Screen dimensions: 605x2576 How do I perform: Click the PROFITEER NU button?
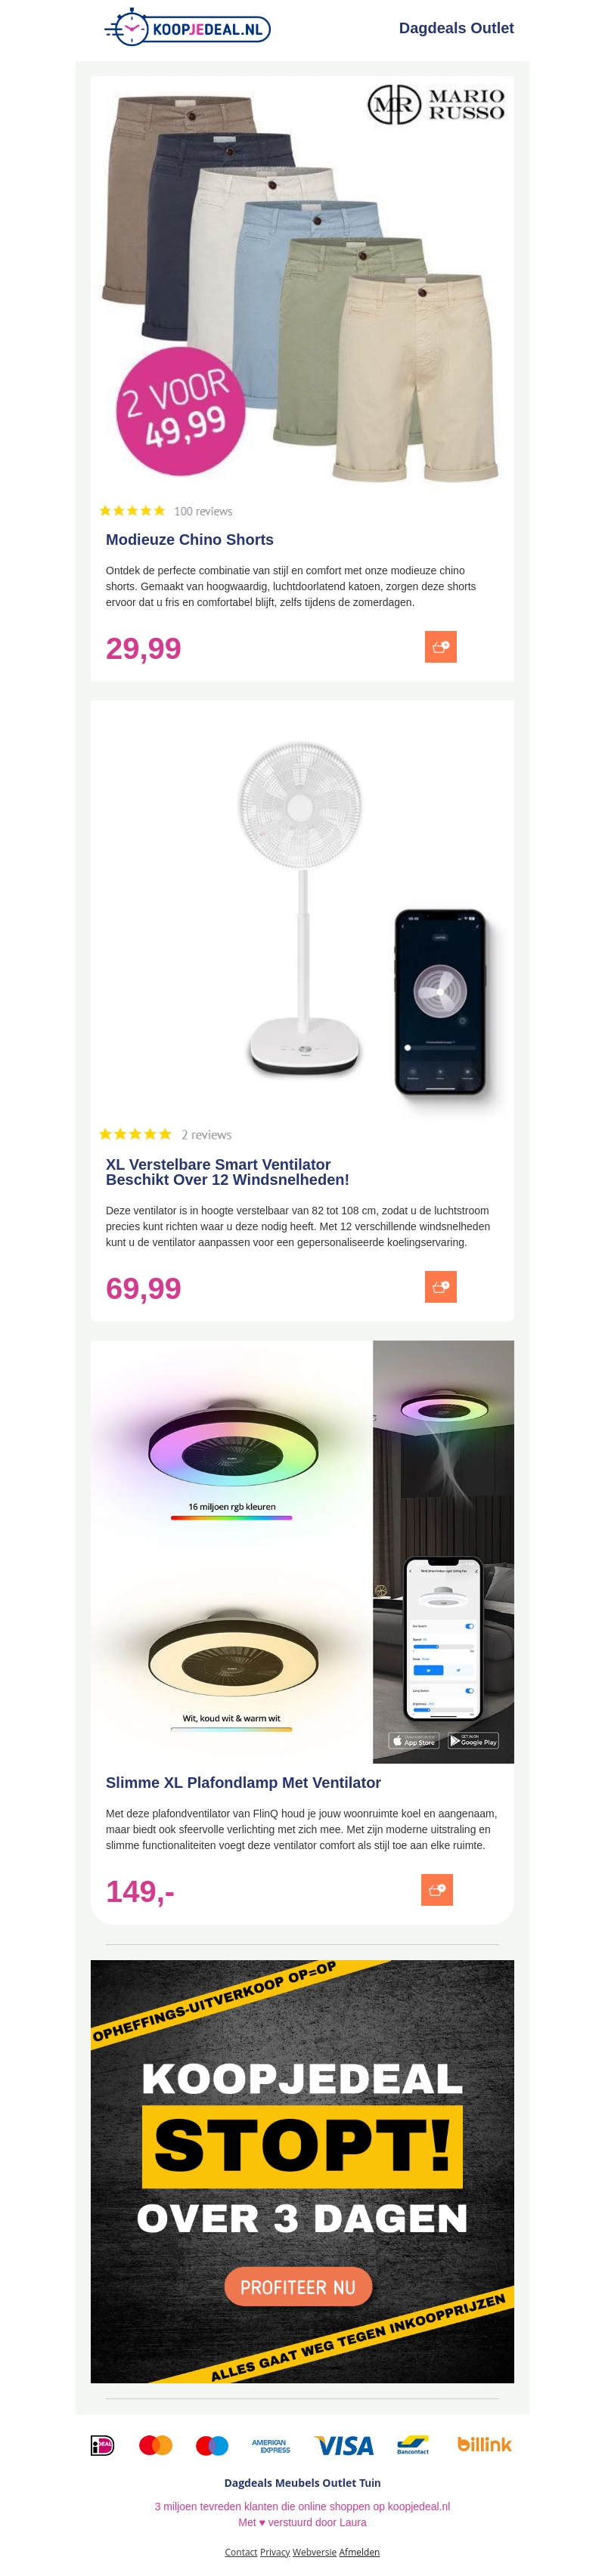[298, 2287]
